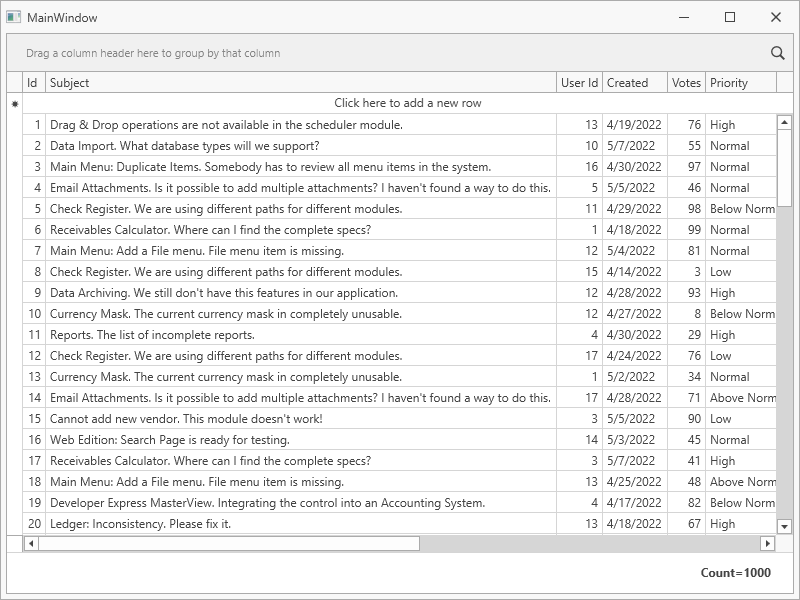The height and width of the screenshot is (600, 800).
Task: Click created date 5/4/2022 in row 7
Action: pos(635,251)
